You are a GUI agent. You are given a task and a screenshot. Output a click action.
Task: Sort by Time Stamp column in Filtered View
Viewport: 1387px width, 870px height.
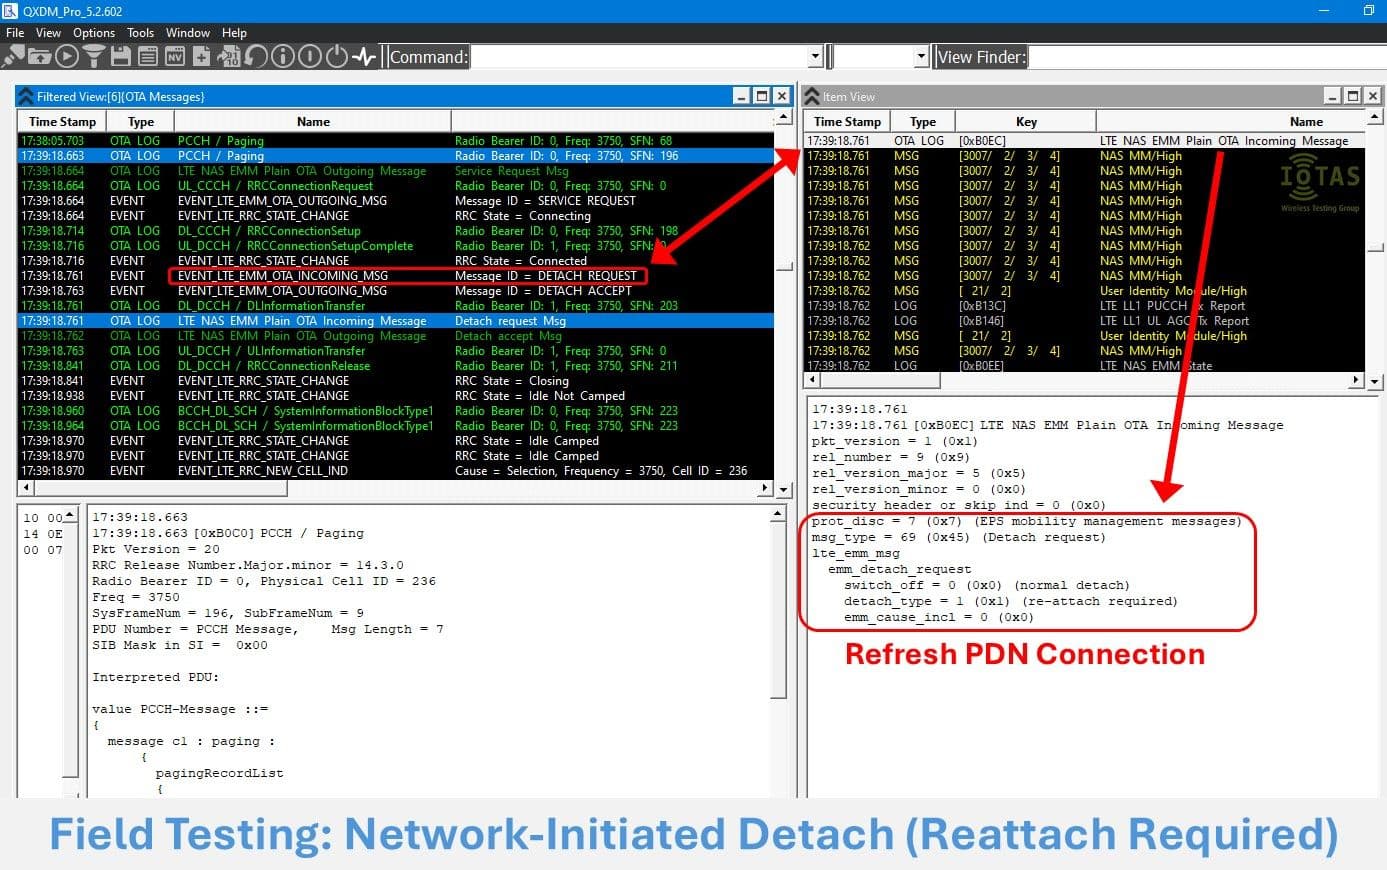[x=62, y=122]
